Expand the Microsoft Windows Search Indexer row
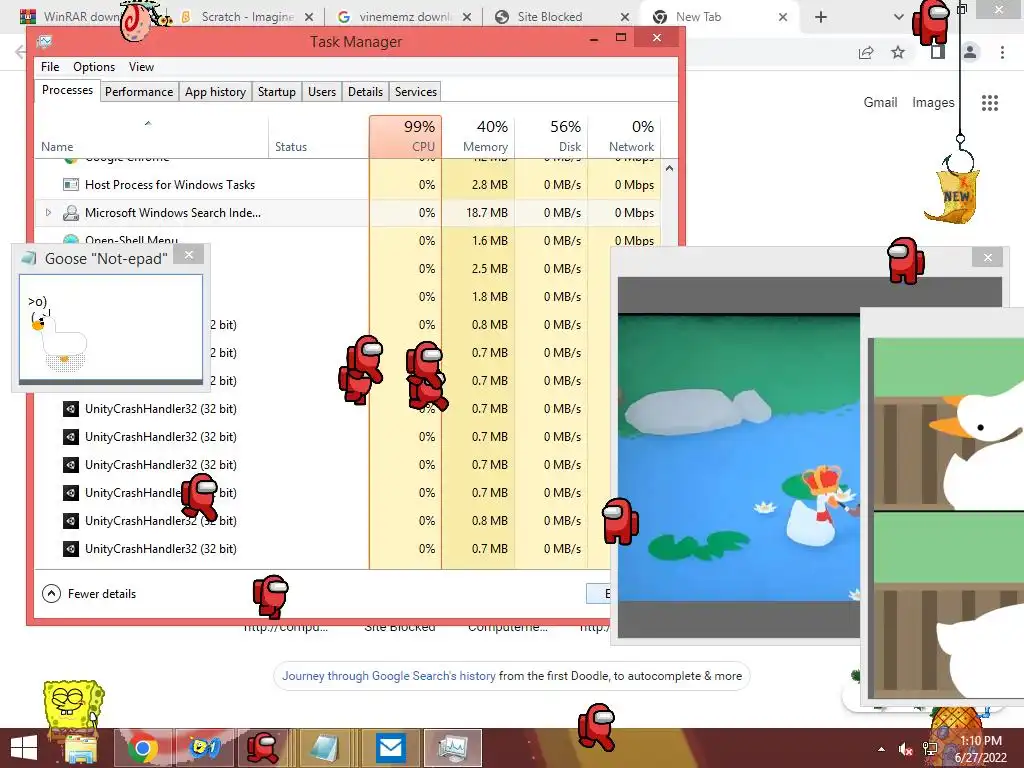 48,213
